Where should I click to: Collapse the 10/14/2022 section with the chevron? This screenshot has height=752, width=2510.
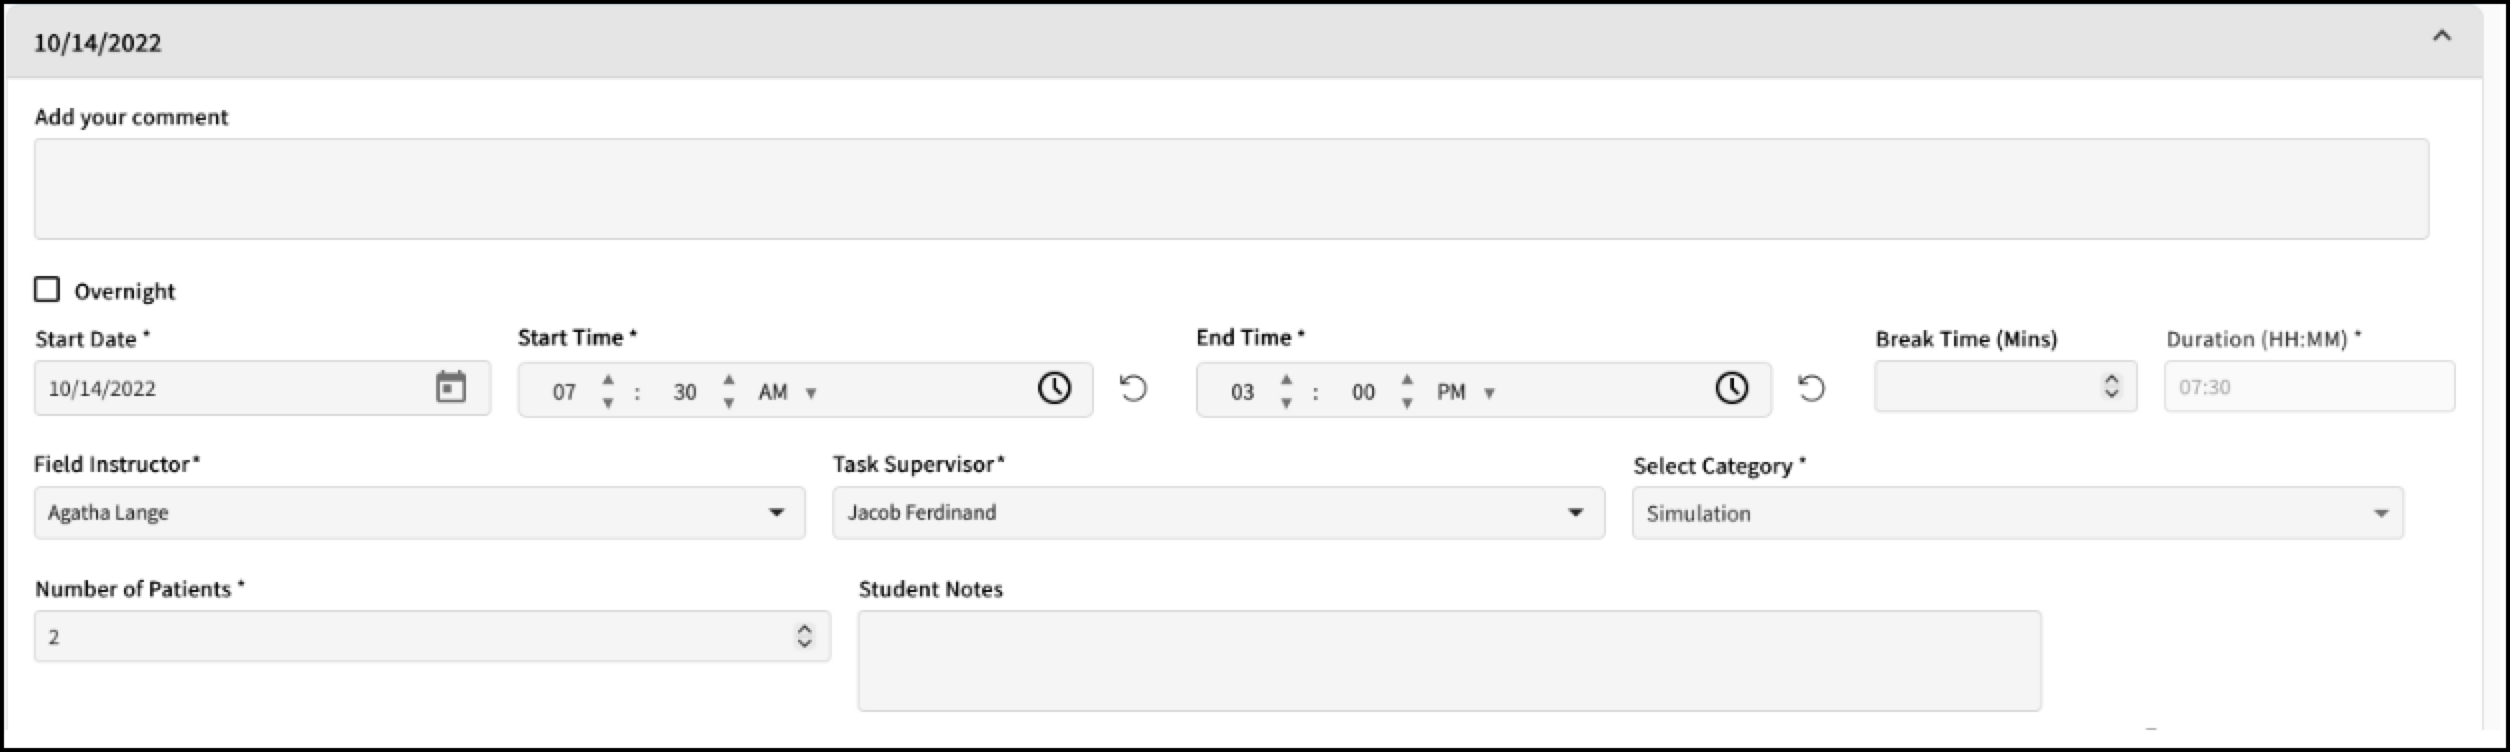(2442, 37)
